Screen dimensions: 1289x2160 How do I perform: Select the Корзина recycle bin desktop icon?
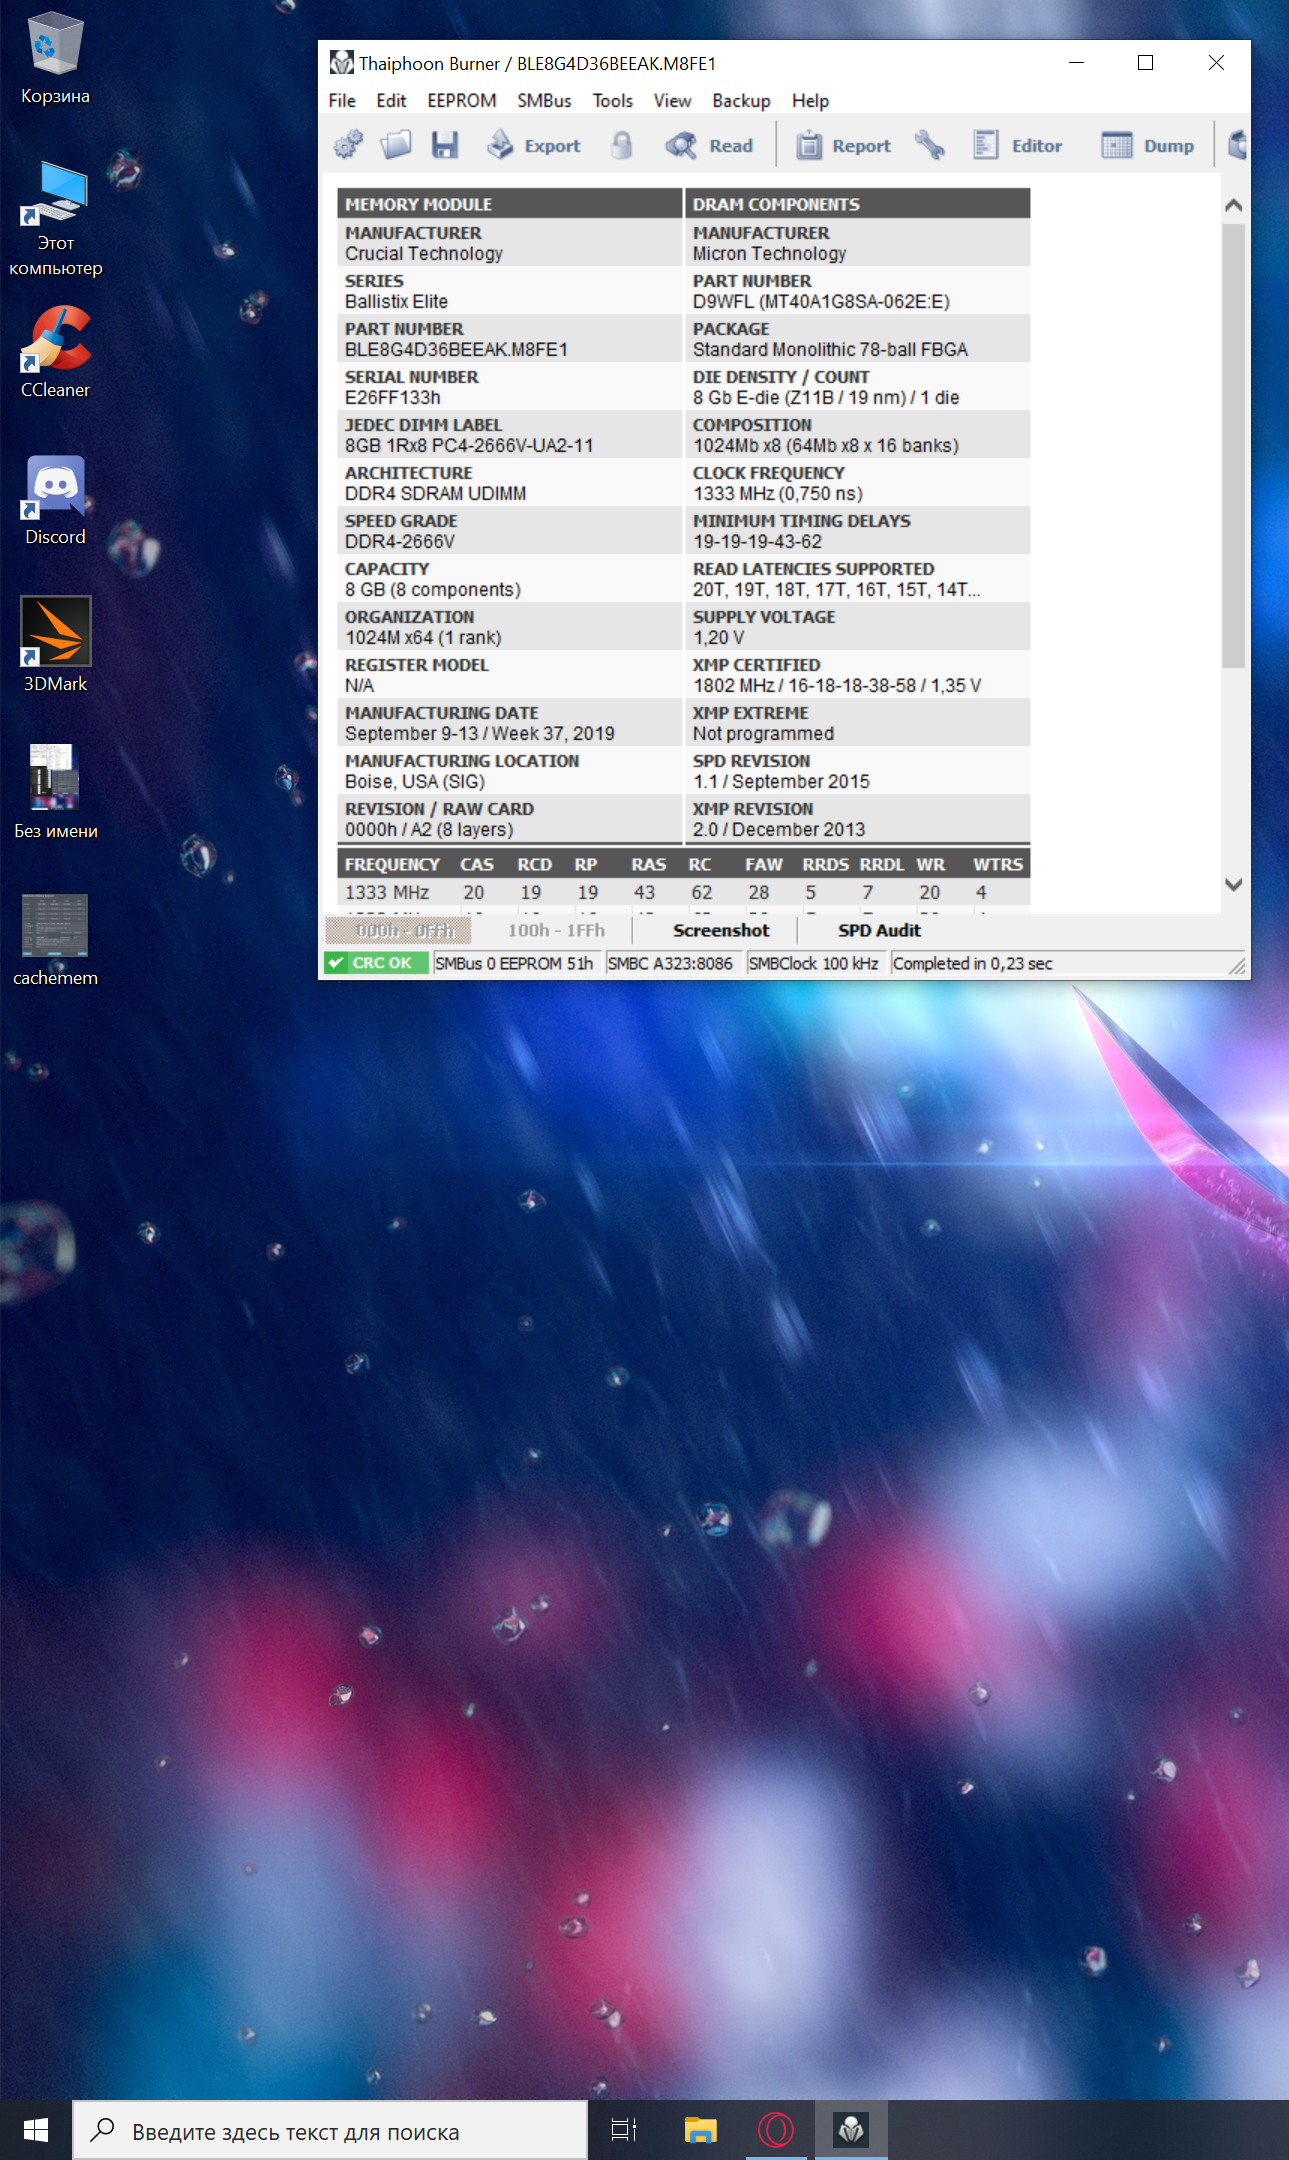coord(56,60)
